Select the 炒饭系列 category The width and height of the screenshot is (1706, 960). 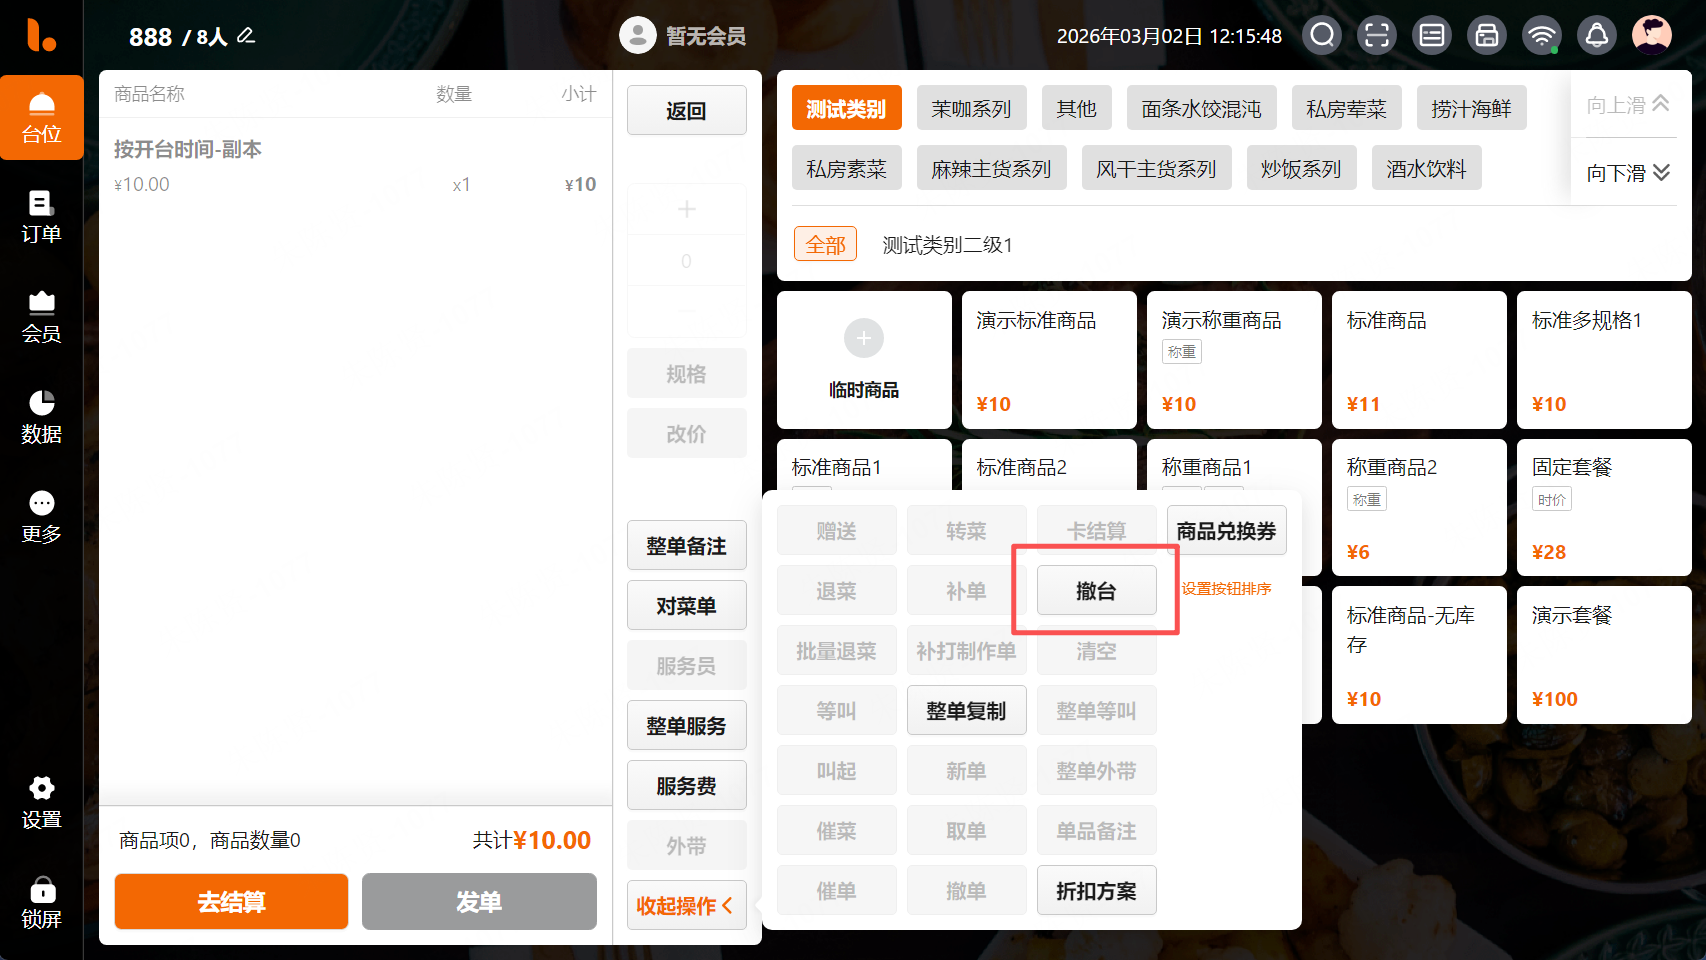click(x=1301, y=168)
